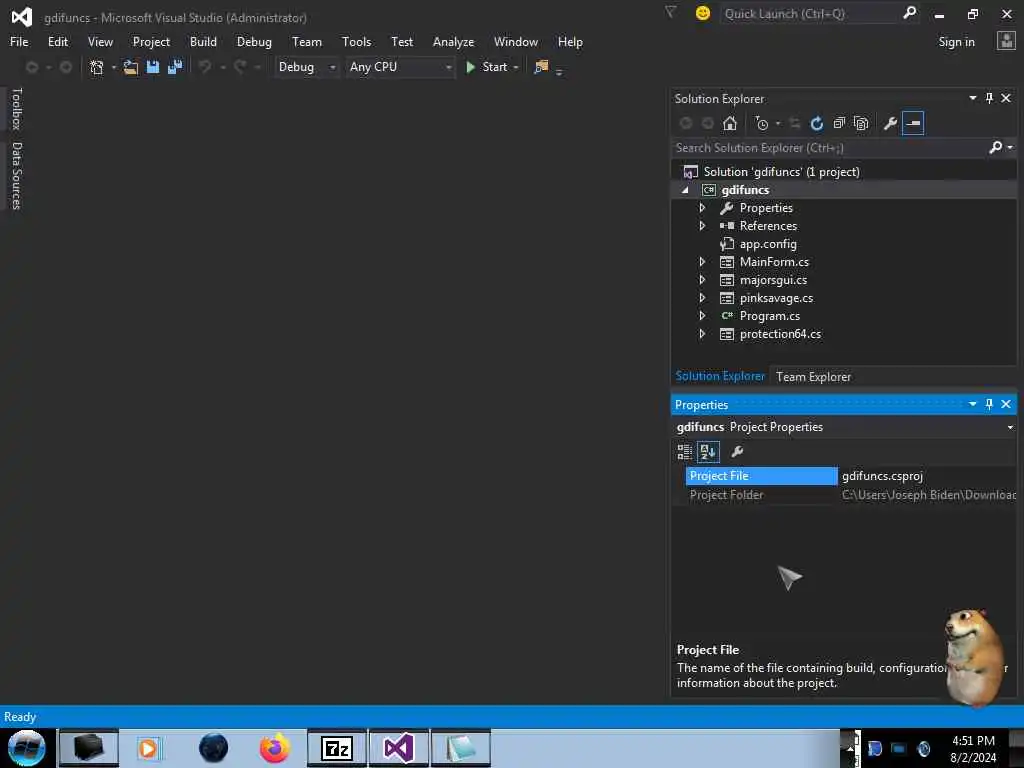Open the Build menu

click(203, 42)
